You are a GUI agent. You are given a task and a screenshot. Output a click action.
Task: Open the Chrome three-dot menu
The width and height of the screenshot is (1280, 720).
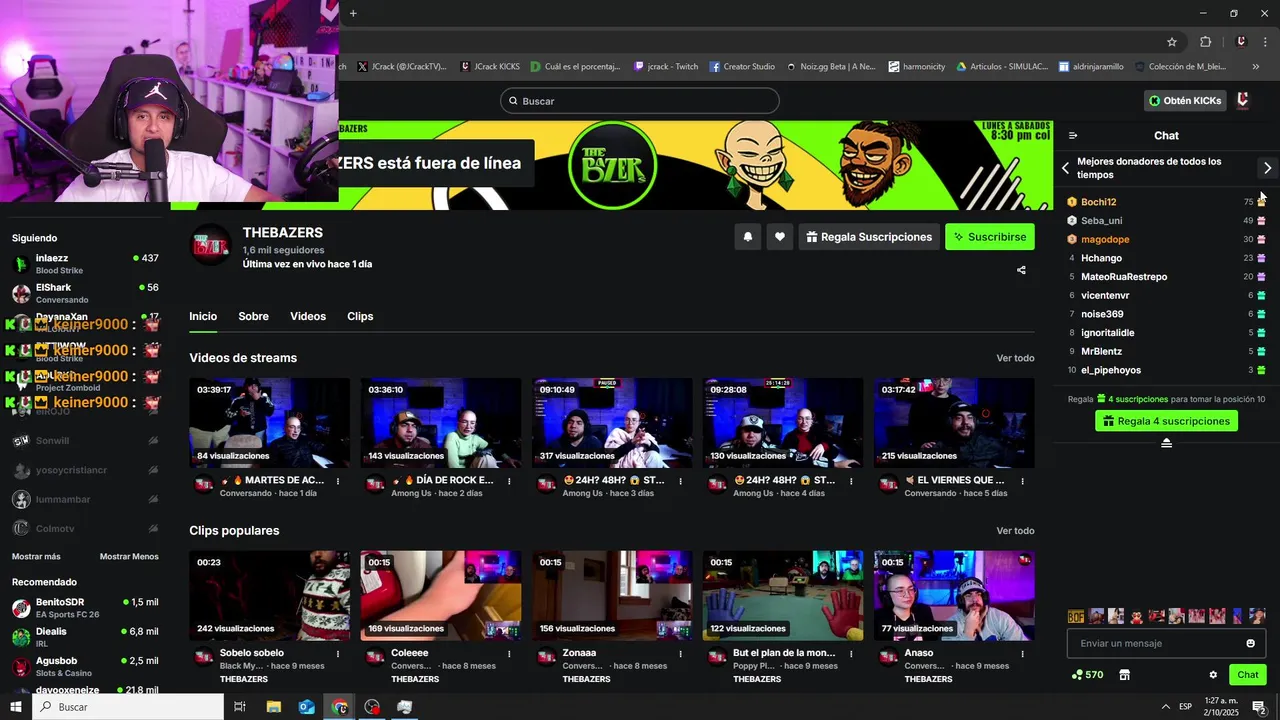[1263, 42]
